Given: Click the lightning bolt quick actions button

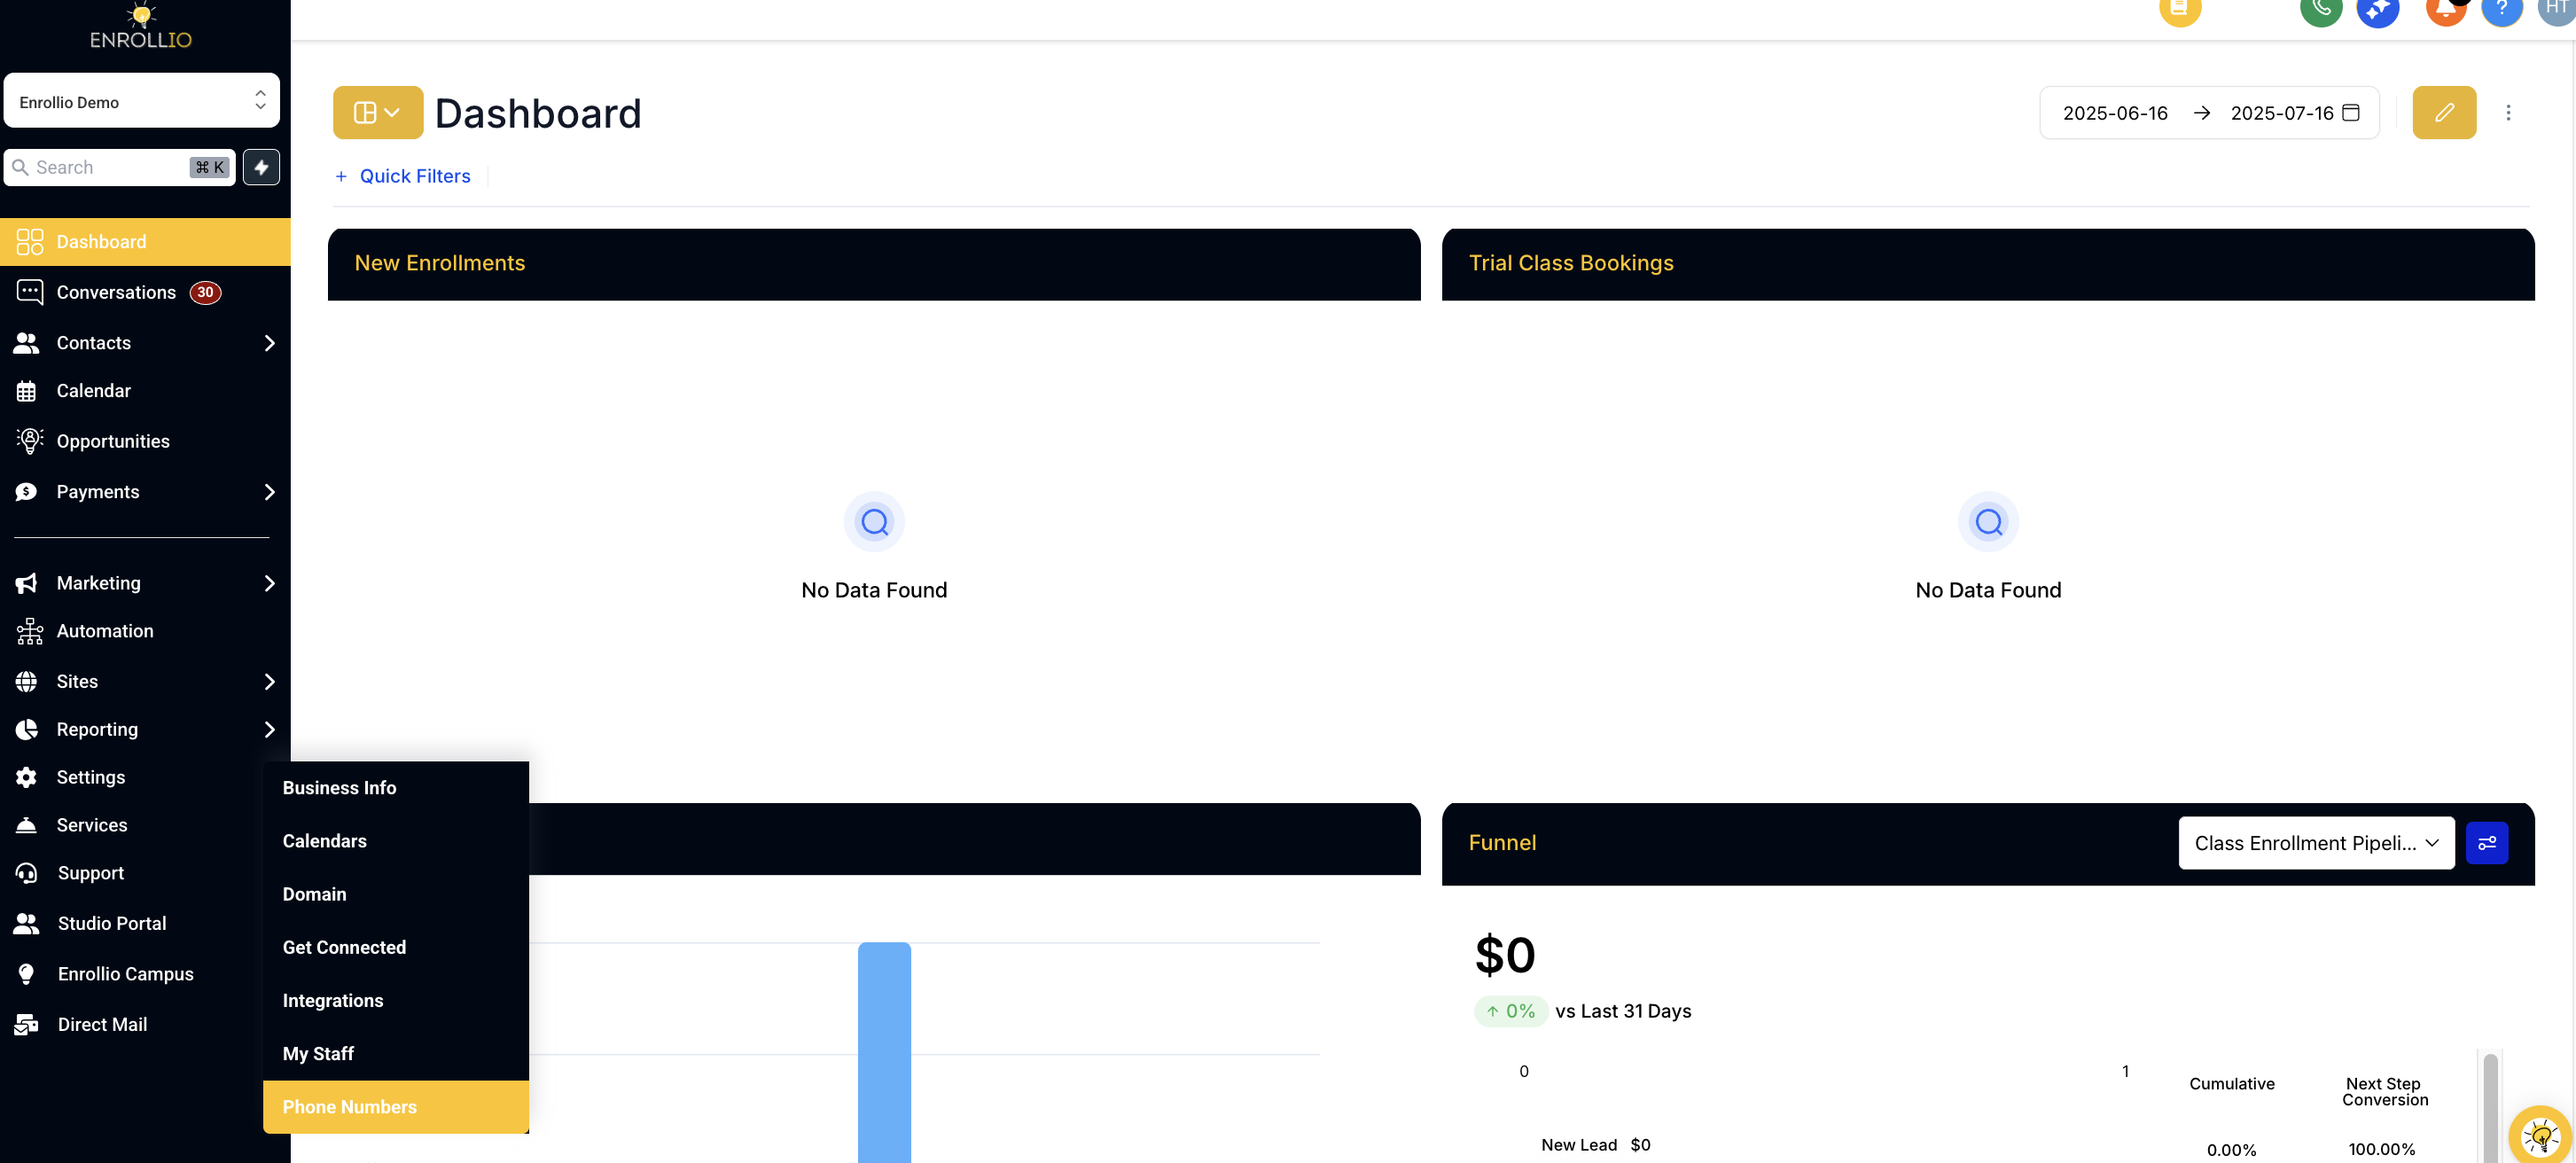Looking at the screenshot, I should tap(262, 167).
